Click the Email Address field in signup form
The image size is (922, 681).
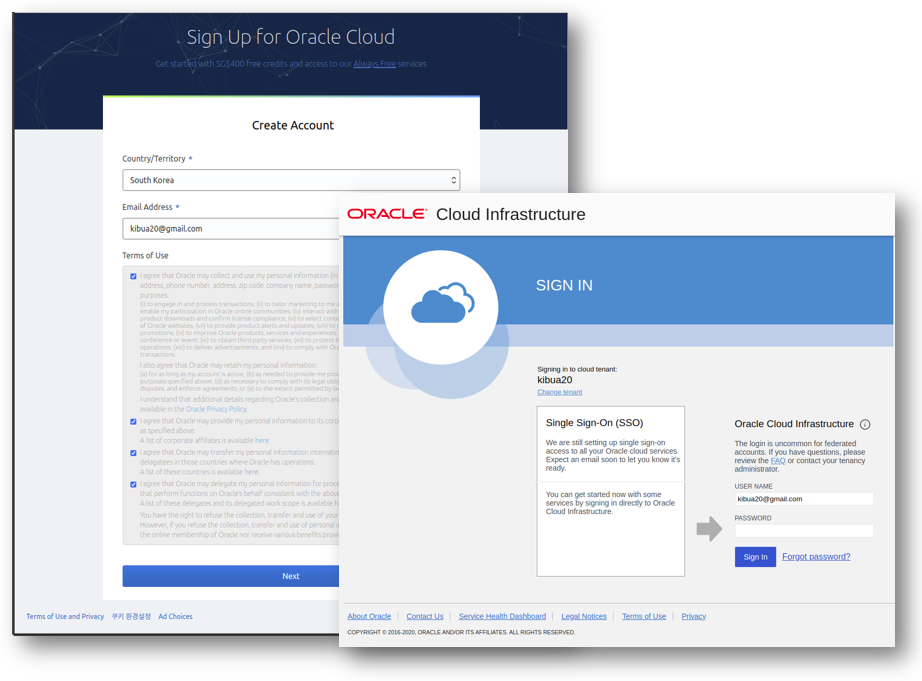(x=230, y=229)
